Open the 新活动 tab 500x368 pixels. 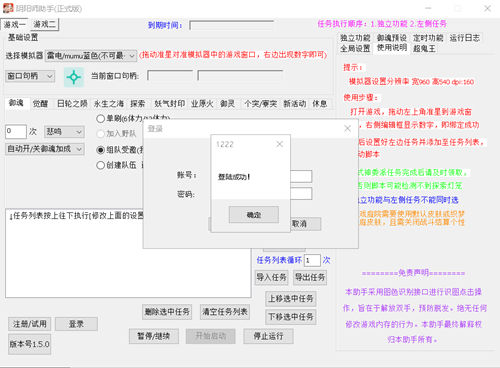[x=295, y=104]
